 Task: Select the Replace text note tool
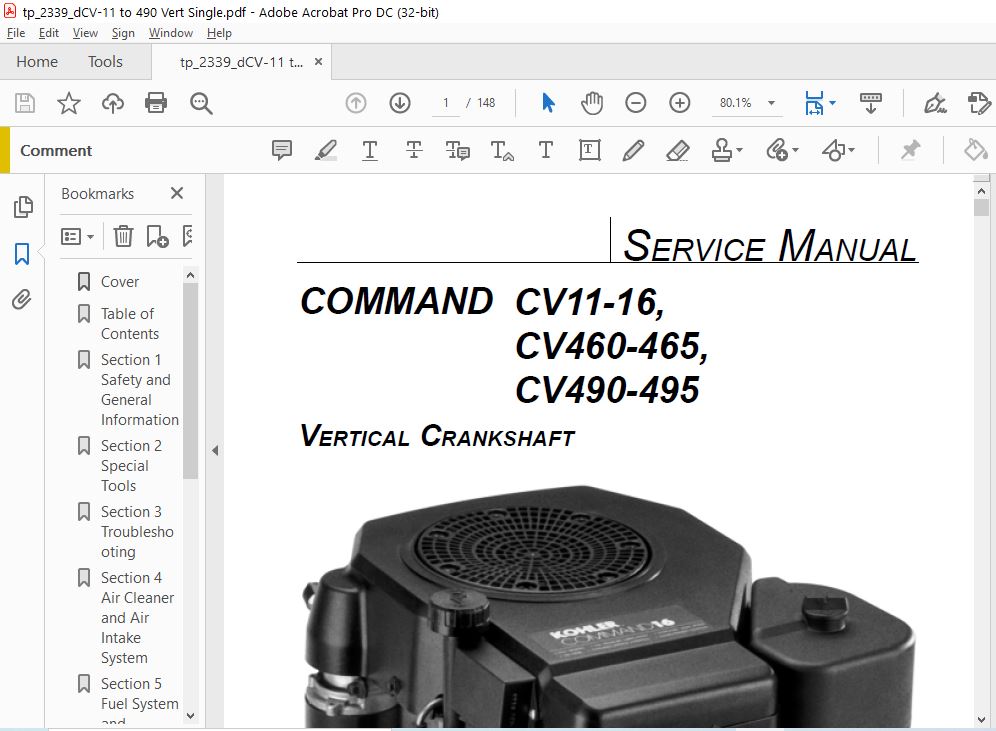[457, 151]
